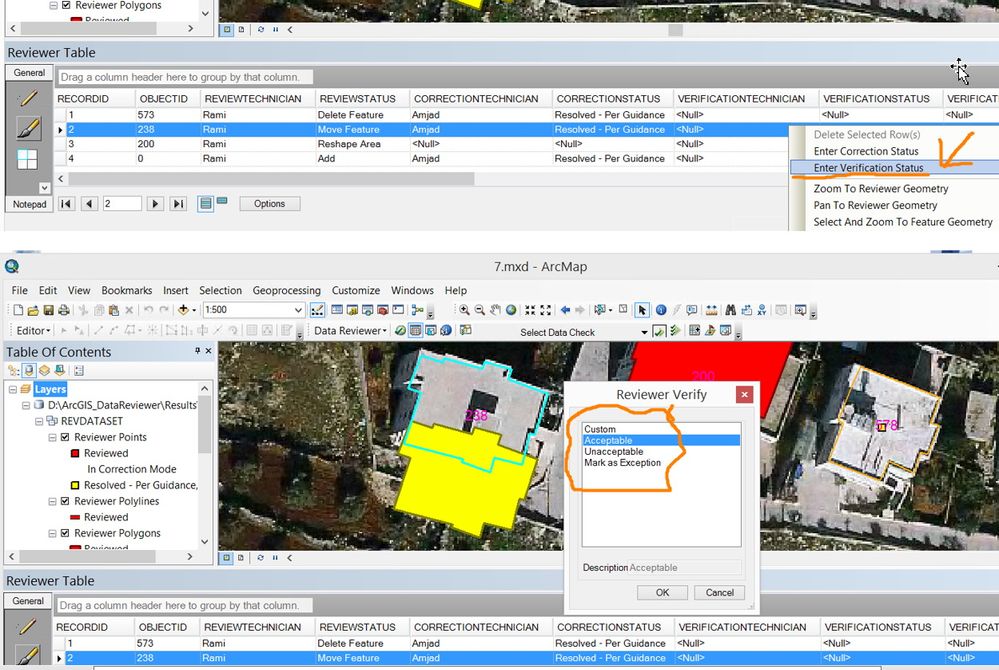Open the map scale 1:500 dropdown
Viewport: 999px width, 670px height.
[x=298, y=311]
